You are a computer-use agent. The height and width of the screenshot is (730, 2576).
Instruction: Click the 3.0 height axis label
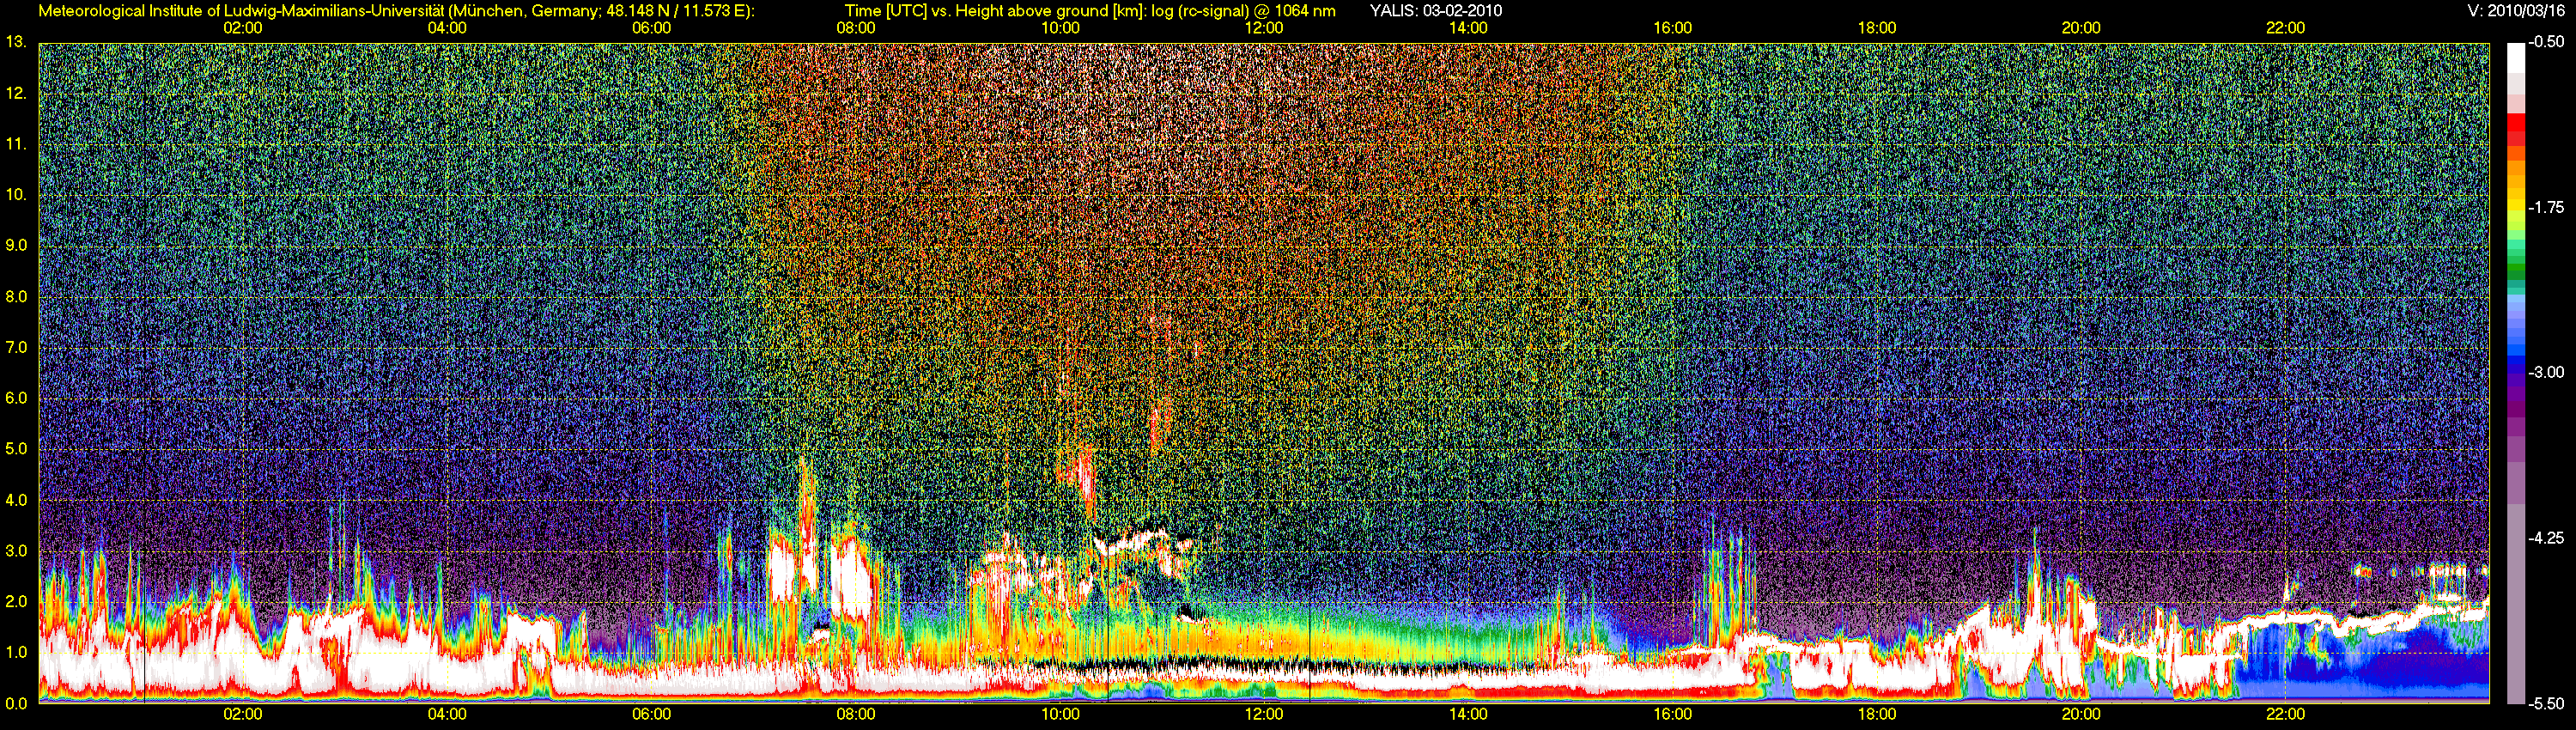[x=16, y=551]
